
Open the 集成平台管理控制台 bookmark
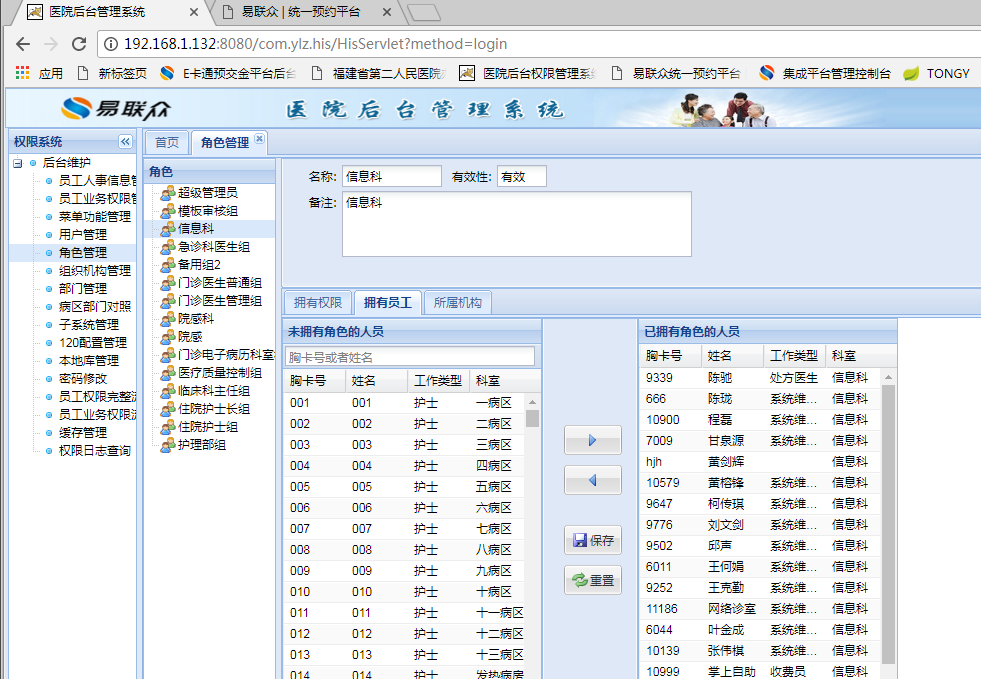[825, 73]
